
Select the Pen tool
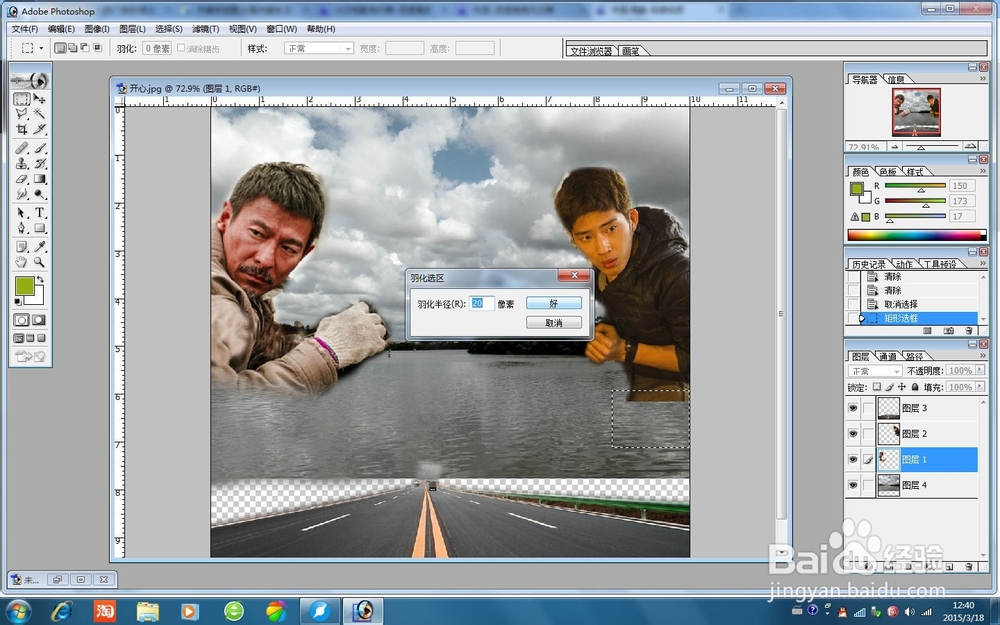click(22, 228)
